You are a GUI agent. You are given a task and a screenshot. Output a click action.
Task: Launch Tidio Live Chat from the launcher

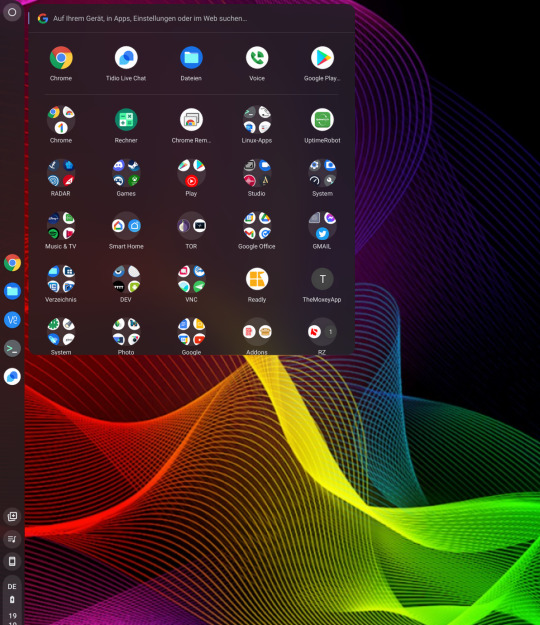point(126,58)
